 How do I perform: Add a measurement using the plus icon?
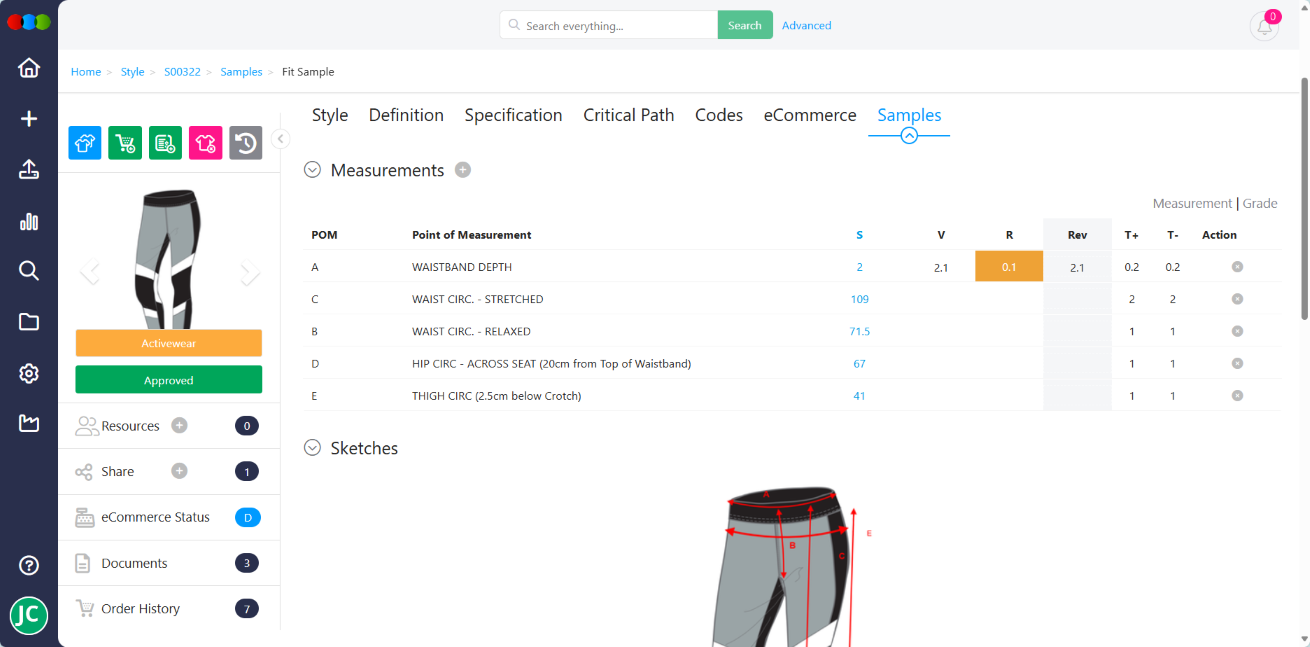463,170
